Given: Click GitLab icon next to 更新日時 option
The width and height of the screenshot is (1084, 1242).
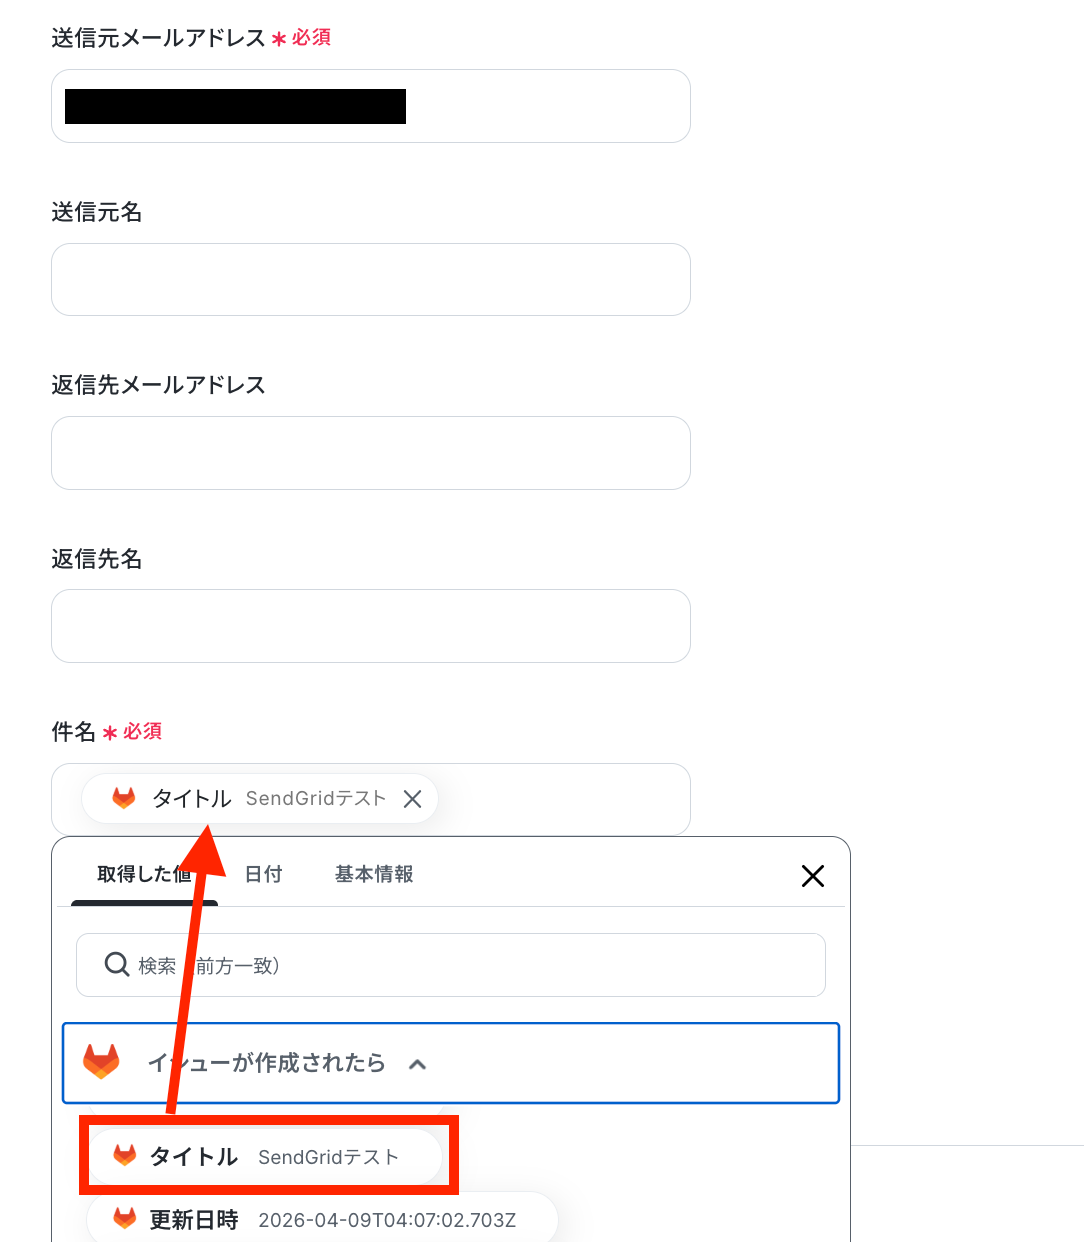Looking at the screenshot, I should click(125, 1218).
